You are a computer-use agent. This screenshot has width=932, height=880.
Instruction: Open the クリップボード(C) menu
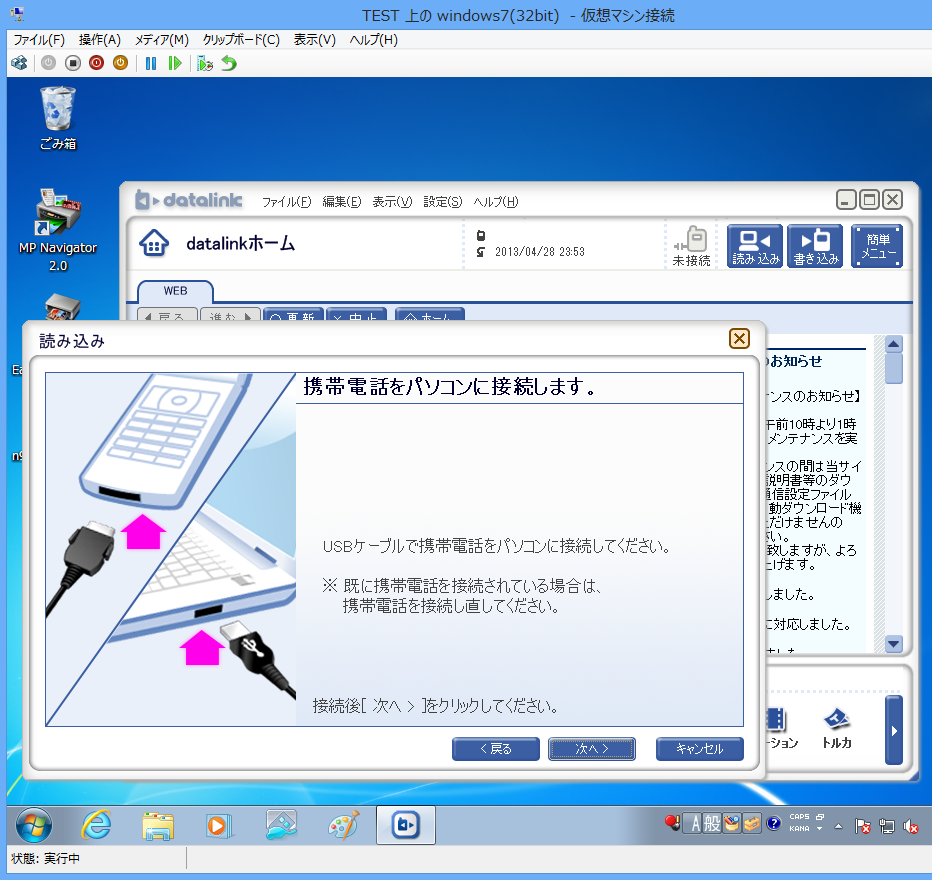(241, 40)
